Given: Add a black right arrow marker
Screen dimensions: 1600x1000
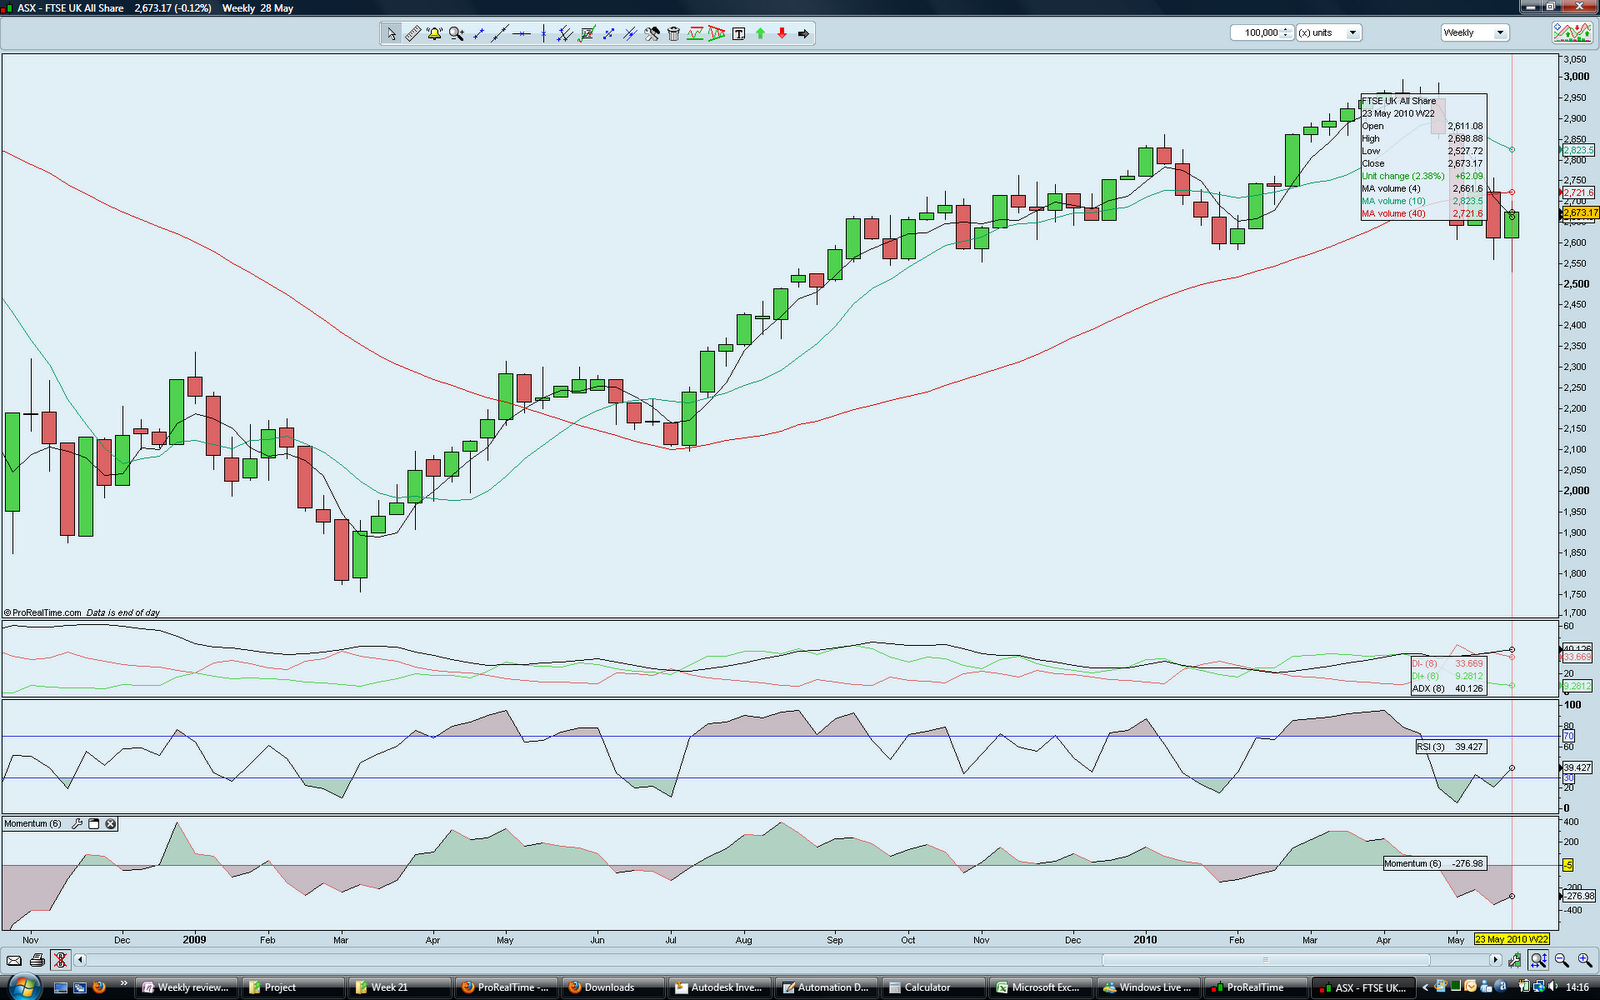Looking at the screenshot, I should click(x=803, y=33).
